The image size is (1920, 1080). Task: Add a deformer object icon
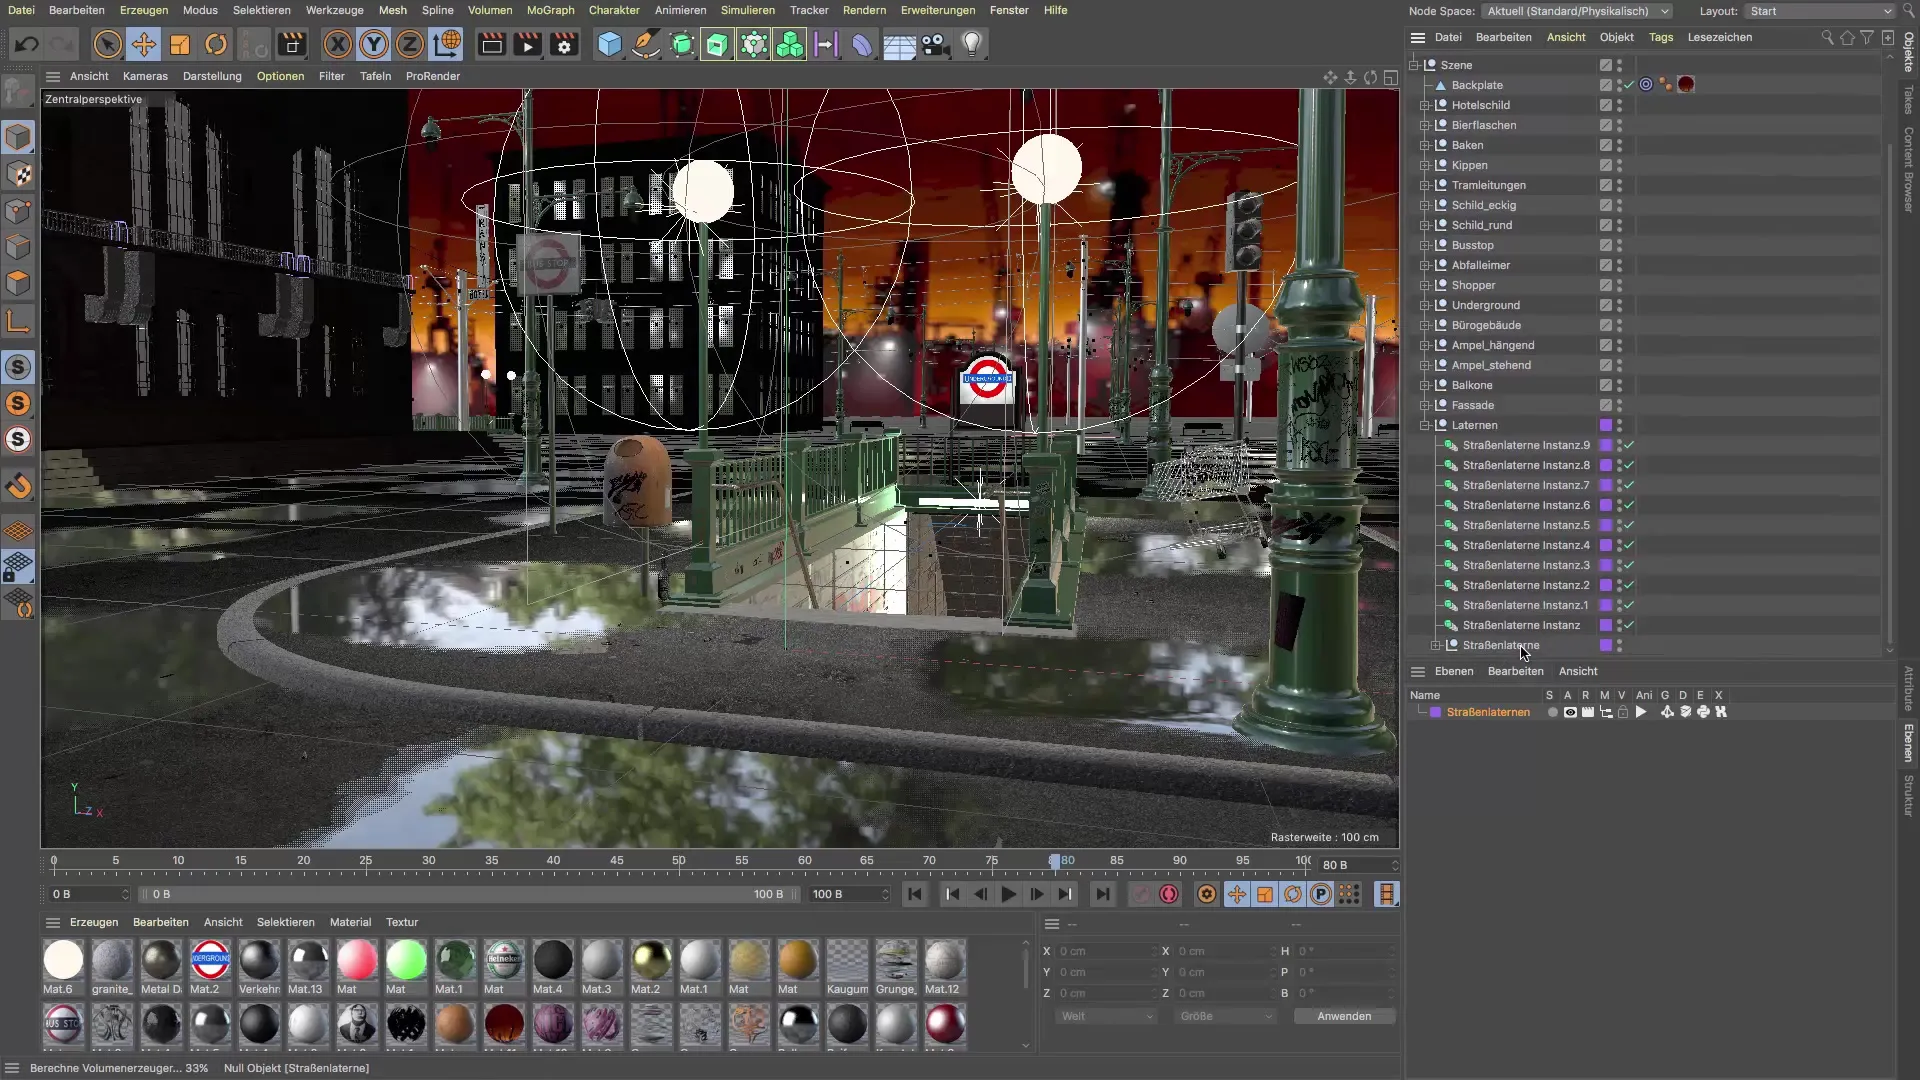click(862, 44)
